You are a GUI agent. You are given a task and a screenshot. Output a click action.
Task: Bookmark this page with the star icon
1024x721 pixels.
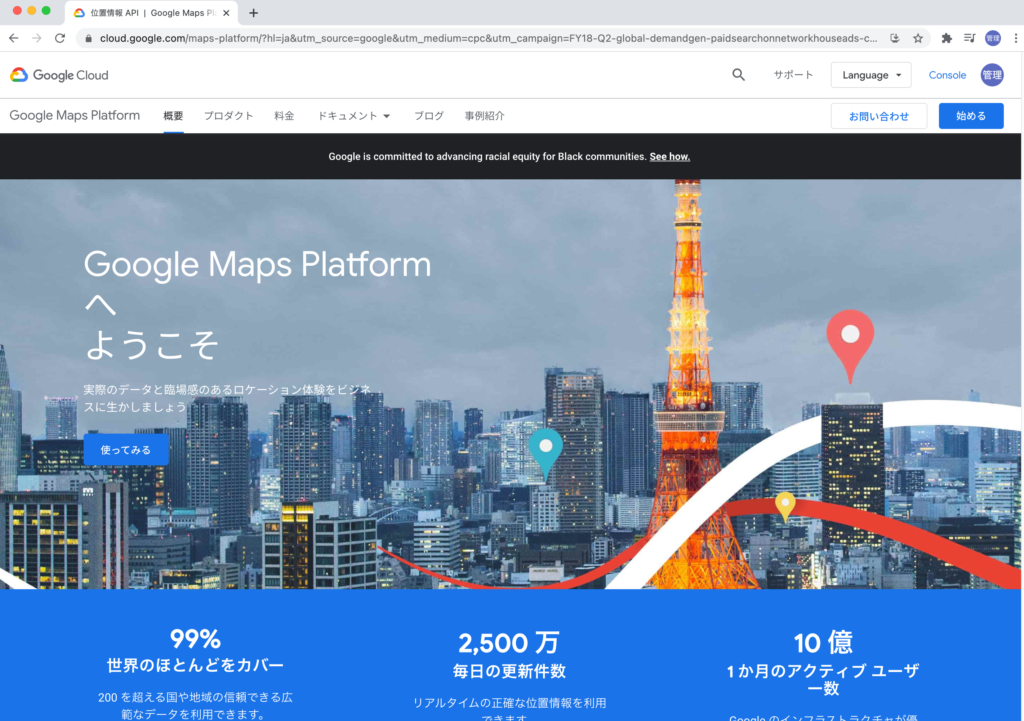pos(918,39)
